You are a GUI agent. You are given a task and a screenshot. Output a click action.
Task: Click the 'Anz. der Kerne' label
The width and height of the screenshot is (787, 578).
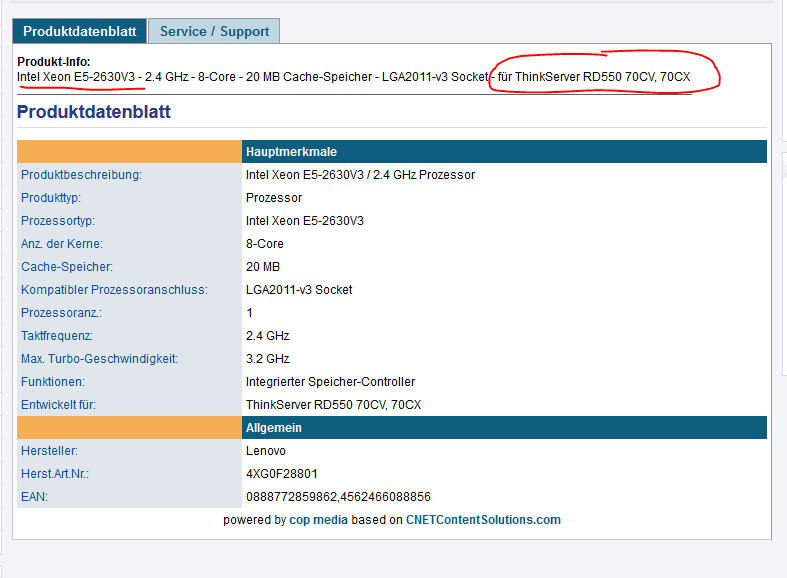[x=62, y=244]
